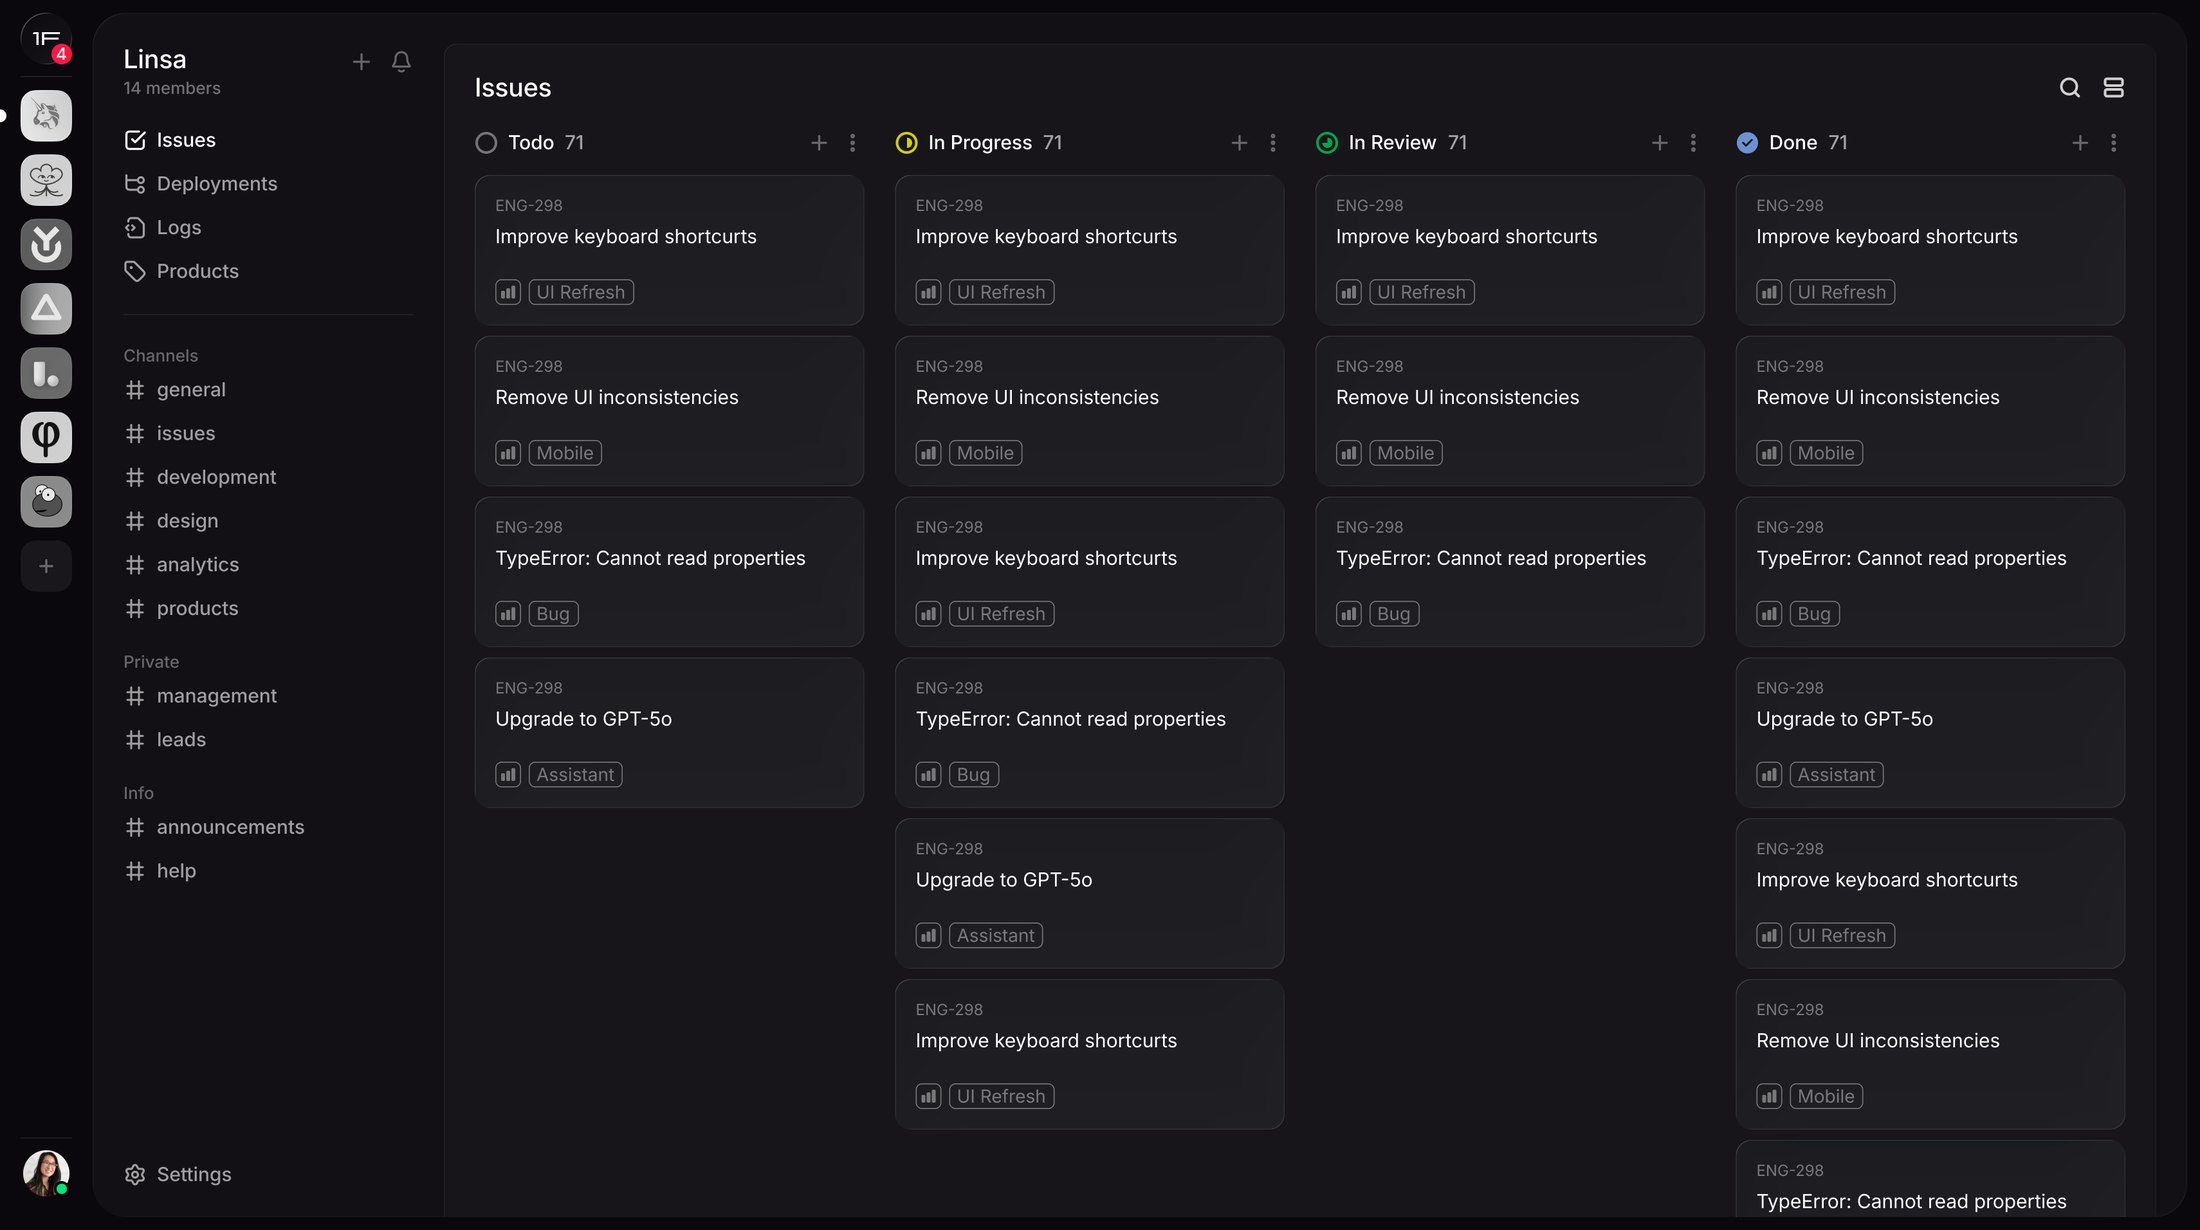The height and width of the screenshot is (1230, 2200).
Task: Open the Todo column options menu
Action: click(852, 143)
